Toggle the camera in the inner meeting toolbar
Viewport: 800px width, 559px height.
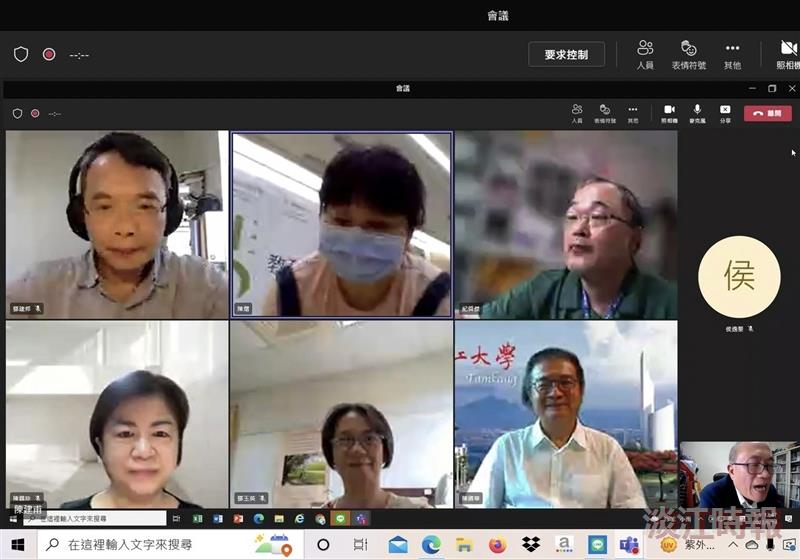[669, 113]
